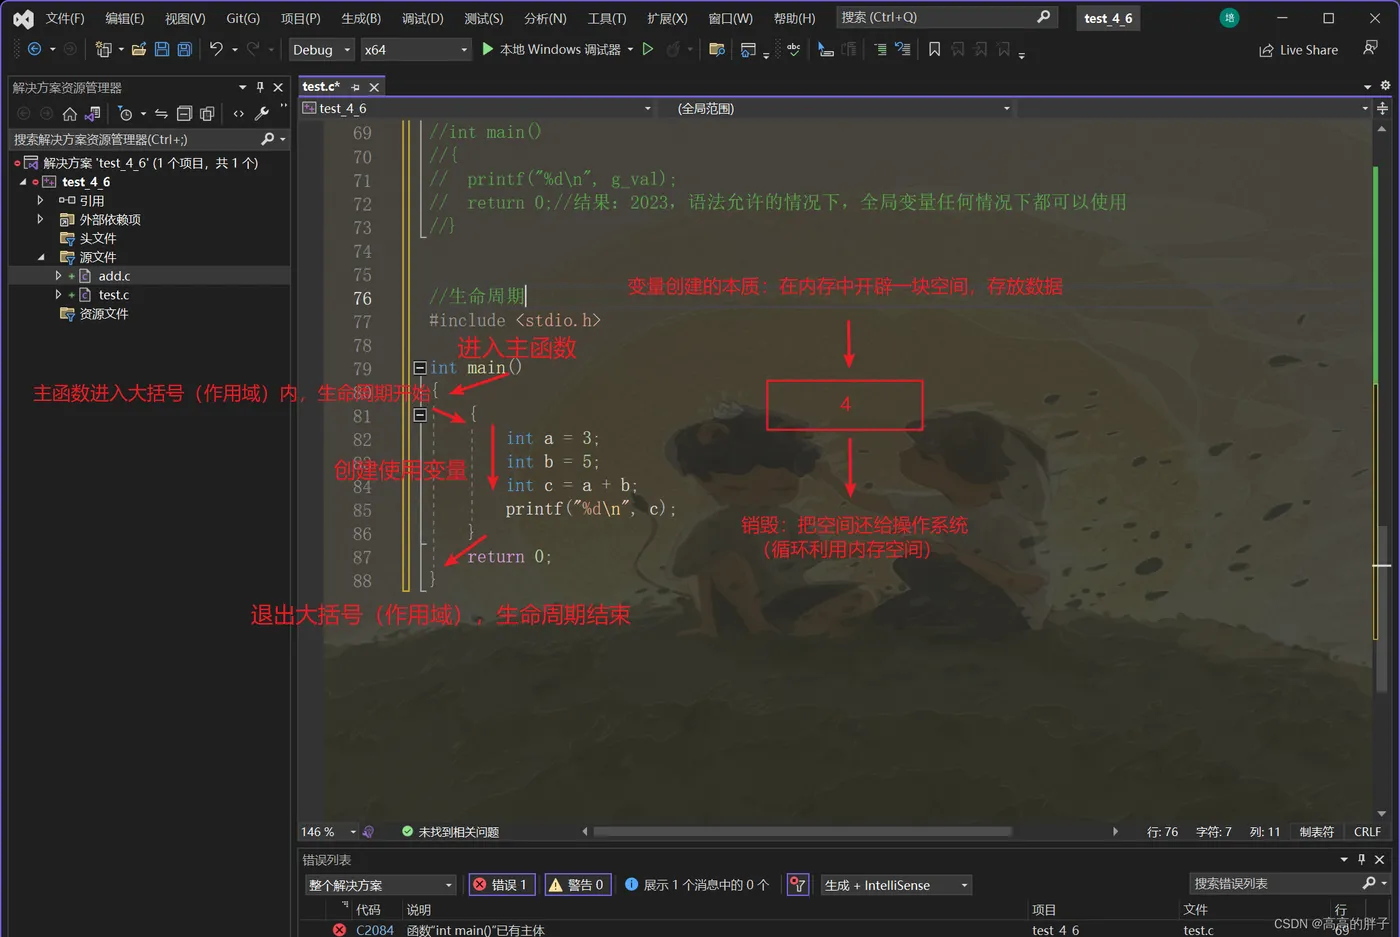
Task: Click the view code angle brackets icon
Action: coord(238,114)
